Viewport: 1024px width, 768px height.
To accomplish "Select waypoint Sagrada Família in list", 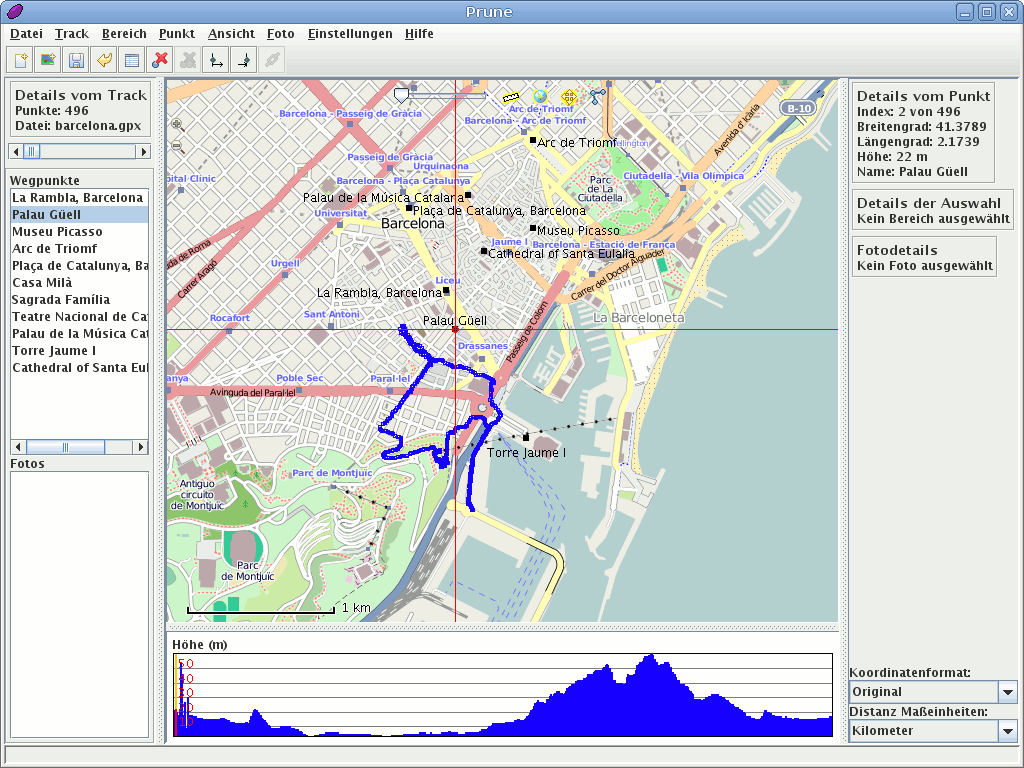I will (x=80, y=300).
